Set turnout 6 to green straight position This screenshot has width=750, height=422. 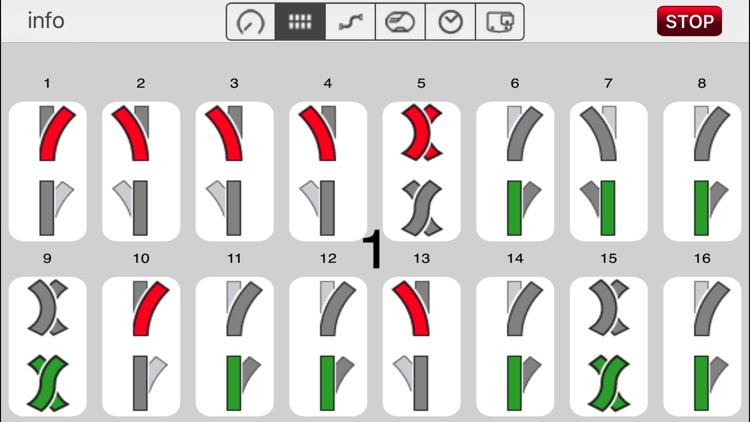(x=524, y=208)
